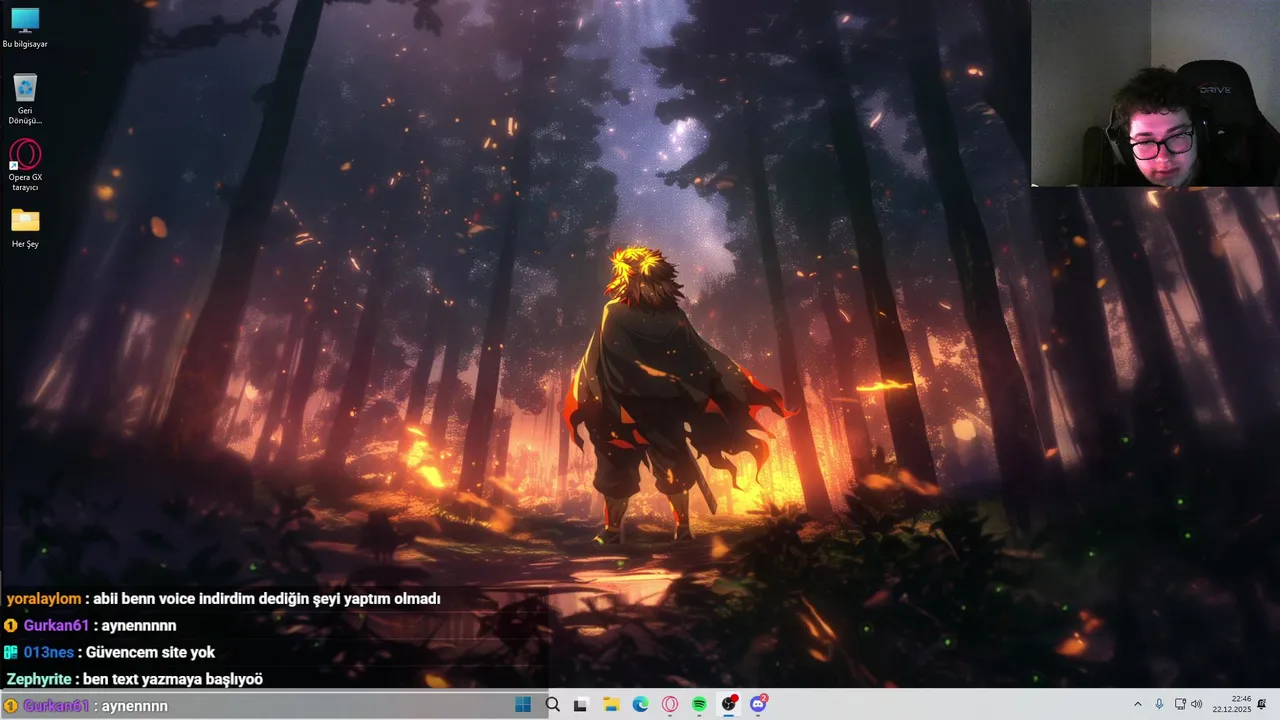Click chat username Gurkan61 in chat list

click(x=56, y=626)
